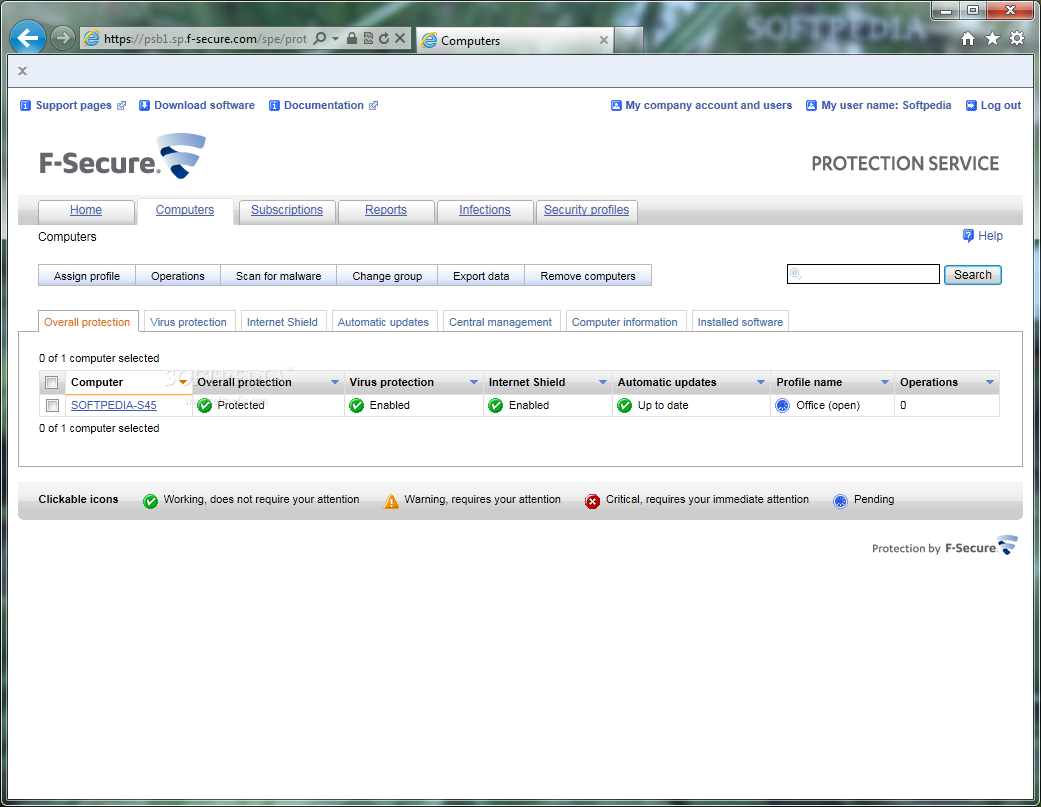Switch to Virus protection sub-tab
Viewport: 1041px width, 807px height.
(189, 322)
